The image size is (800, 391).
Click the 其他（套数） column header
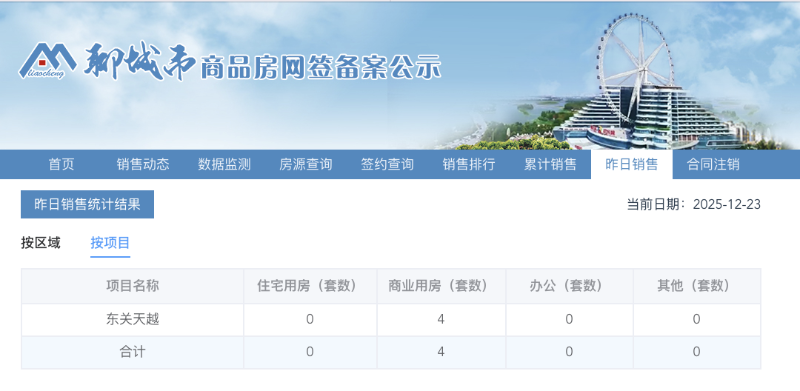pos(697,286)
